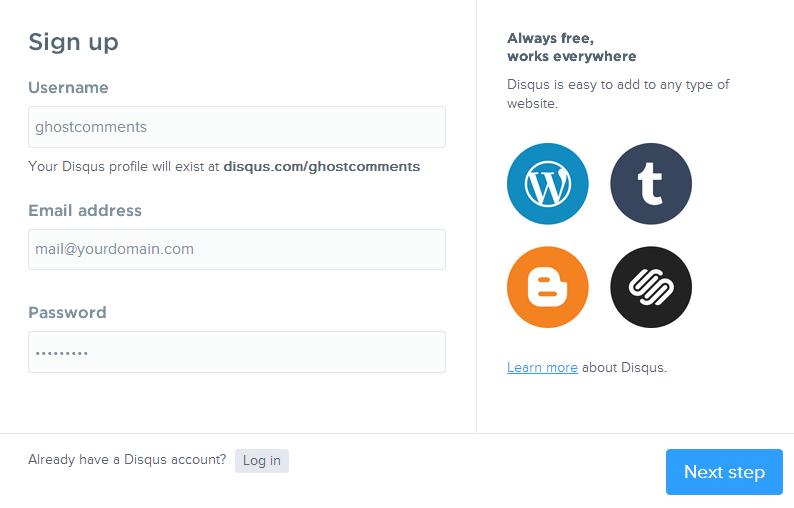Screen dimensions: 794x508
Task: Click the Tumblr logo icon
Action: pos(651,184)
